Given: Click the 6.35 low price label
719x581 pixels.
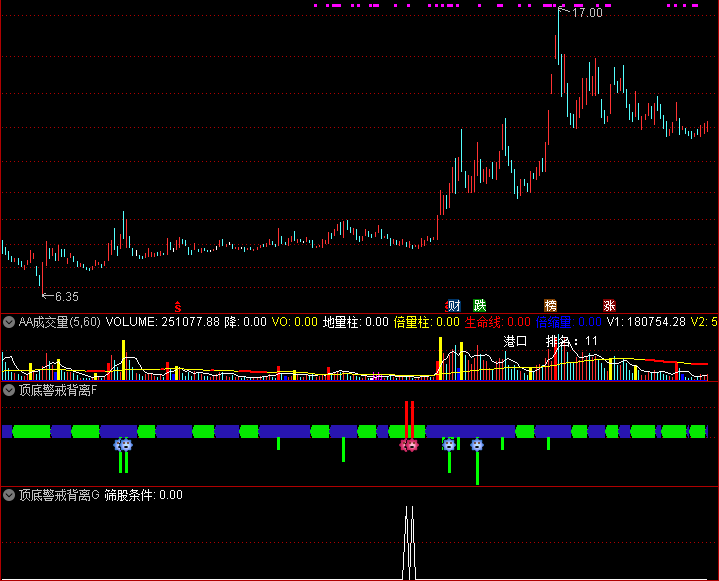Looking at the screenshot, I should (66, 297).
